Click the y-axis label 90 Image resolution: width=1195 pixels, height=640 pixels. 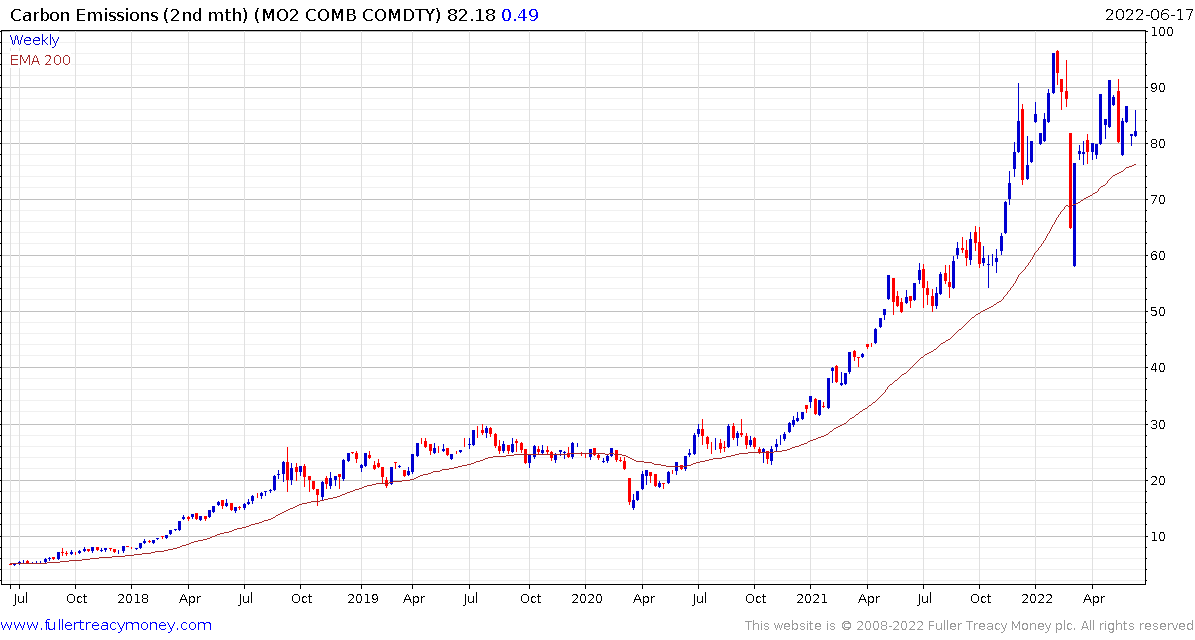1160,88
